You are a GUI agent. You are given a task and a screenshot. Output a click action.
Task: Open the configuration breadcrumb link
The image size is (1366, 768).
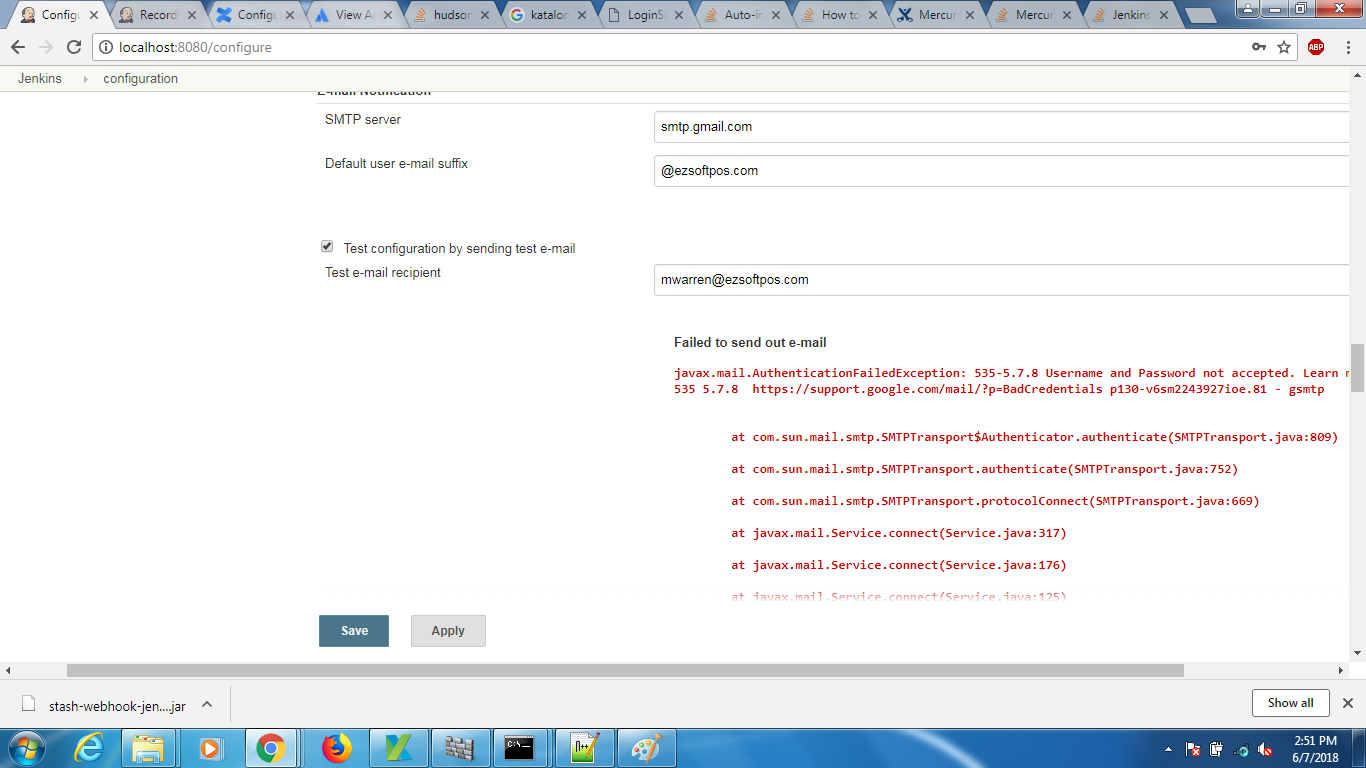pyautogui.click(x=141, y=79)
